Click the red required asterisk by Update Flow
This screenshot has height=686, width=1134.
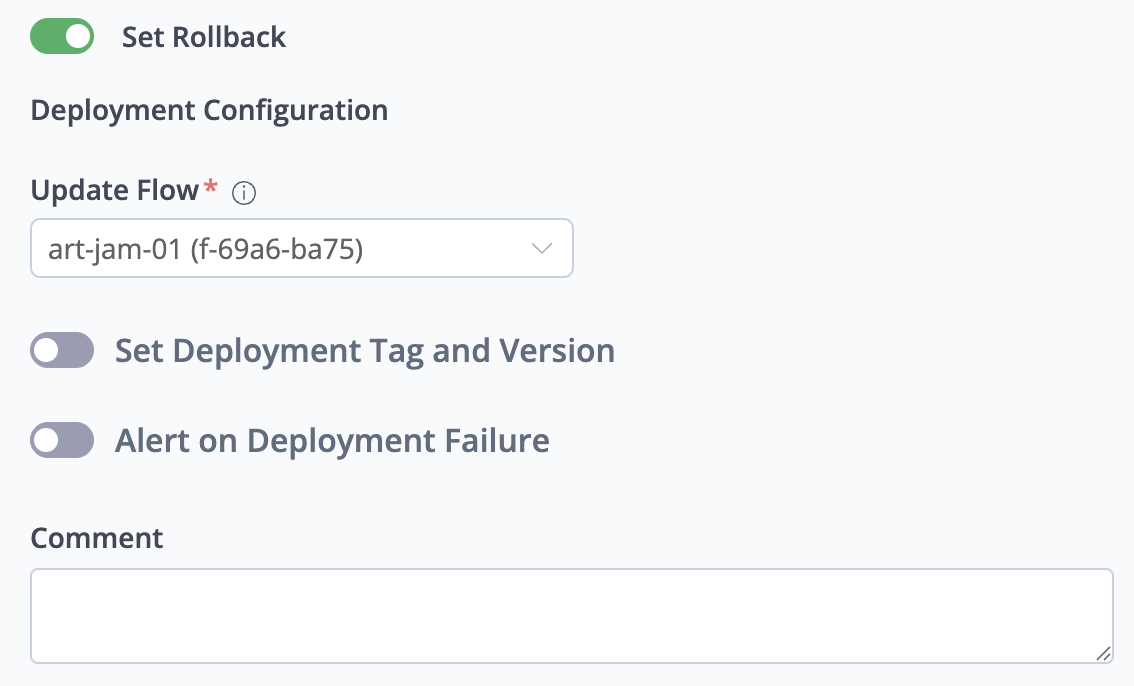coord(210,188)
